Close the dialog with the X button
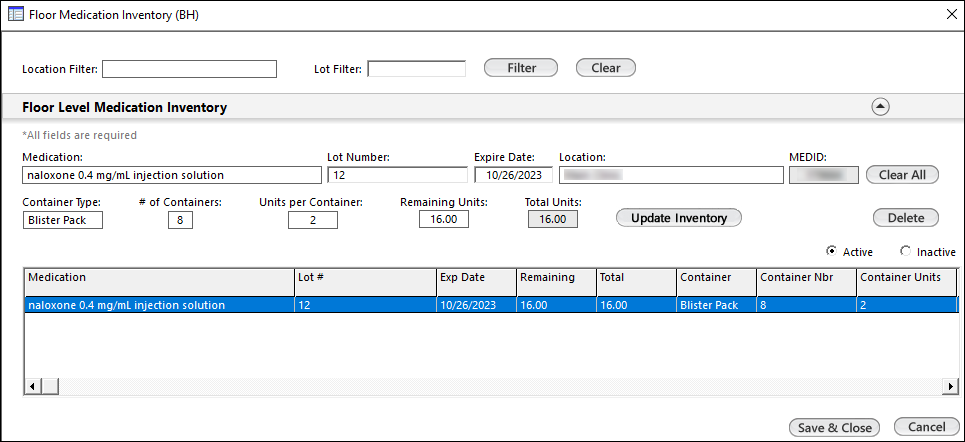This screenshot has height=442, width=965. 950,14
